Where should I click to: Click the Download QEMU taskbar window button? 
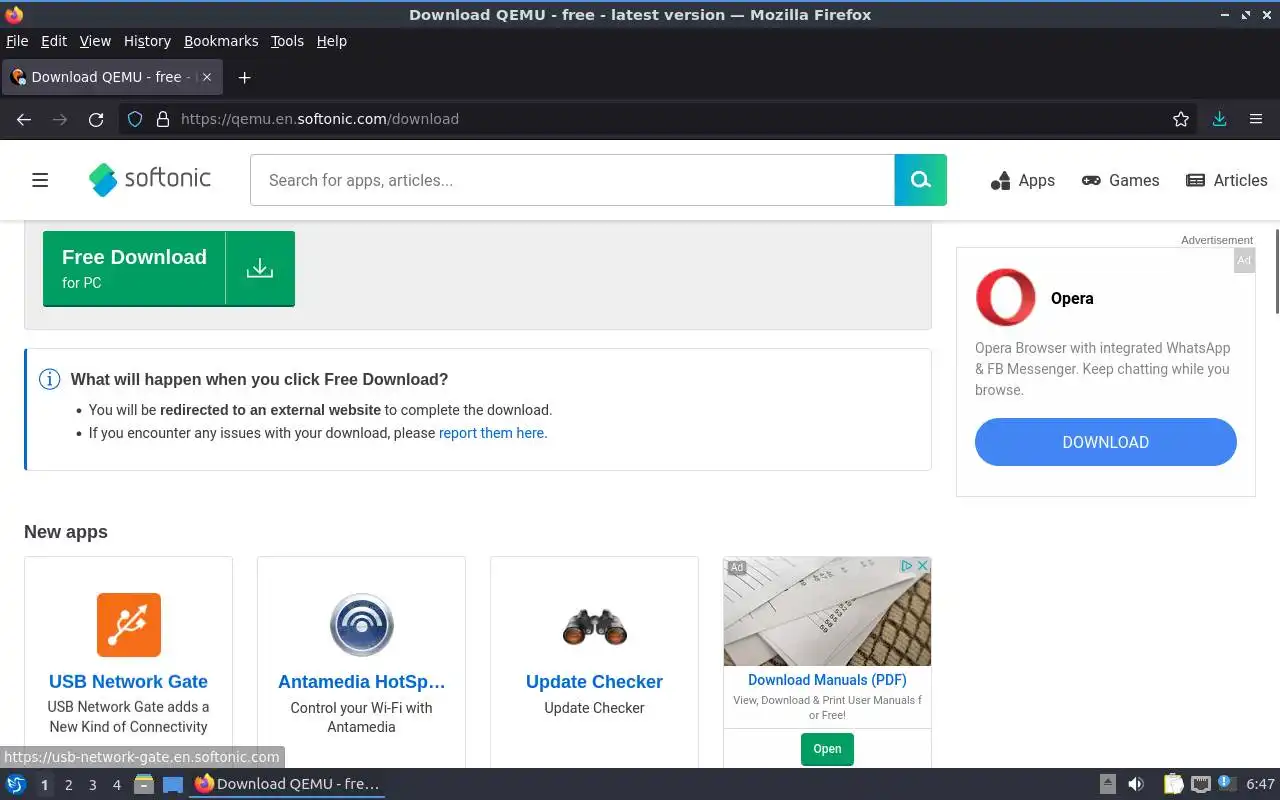(288, 784)
